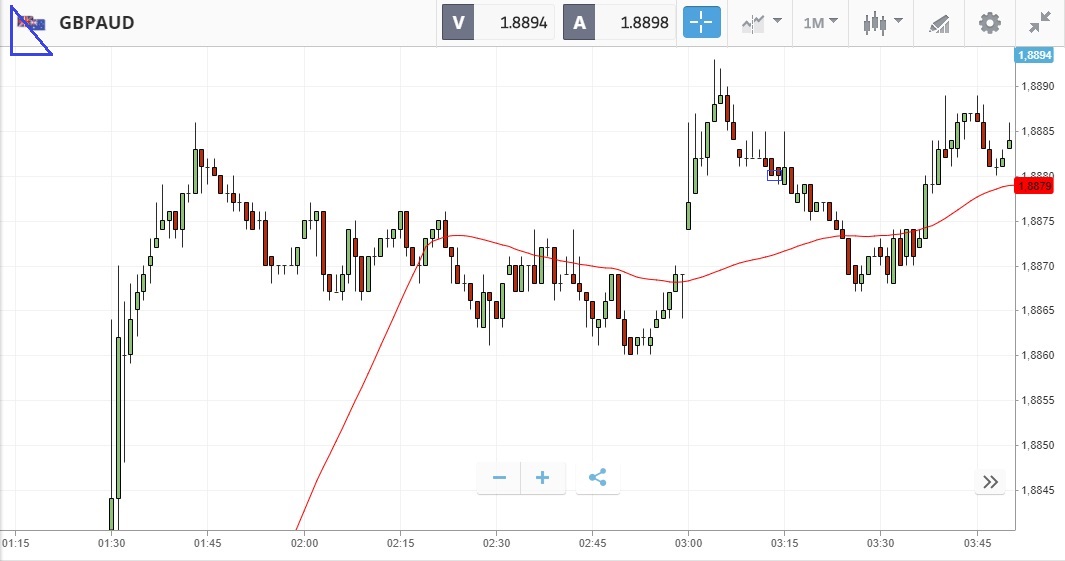Viewport: 1065px width, 561px height.
Task: Jump to latest candles with double chevron
Action: point(990,482)
